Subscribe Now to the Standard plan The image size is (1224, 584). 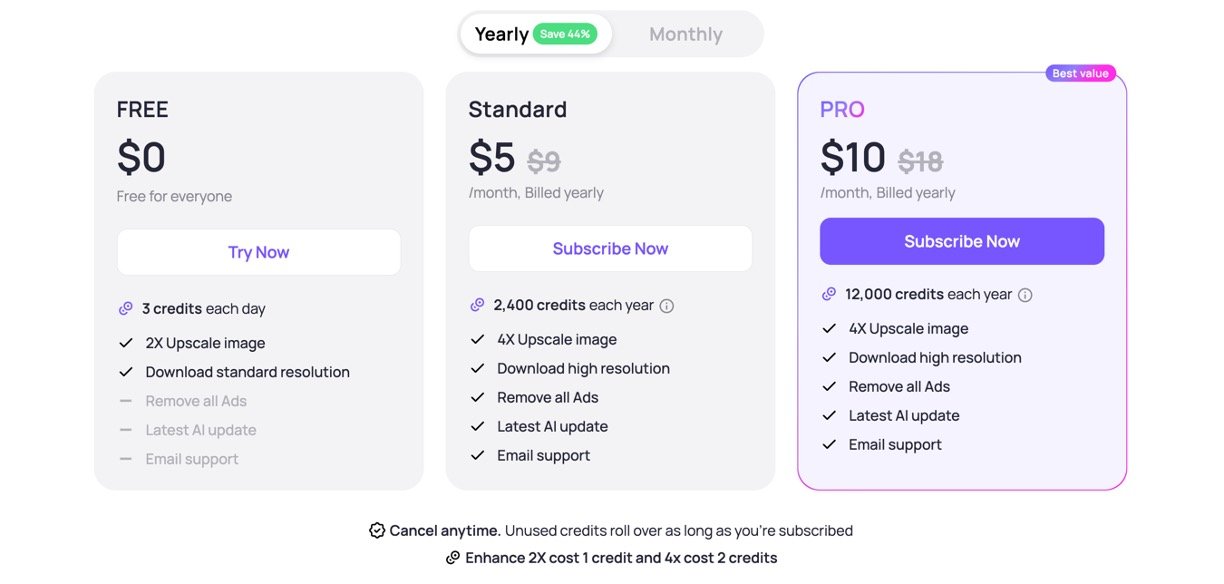pos(610,249)
